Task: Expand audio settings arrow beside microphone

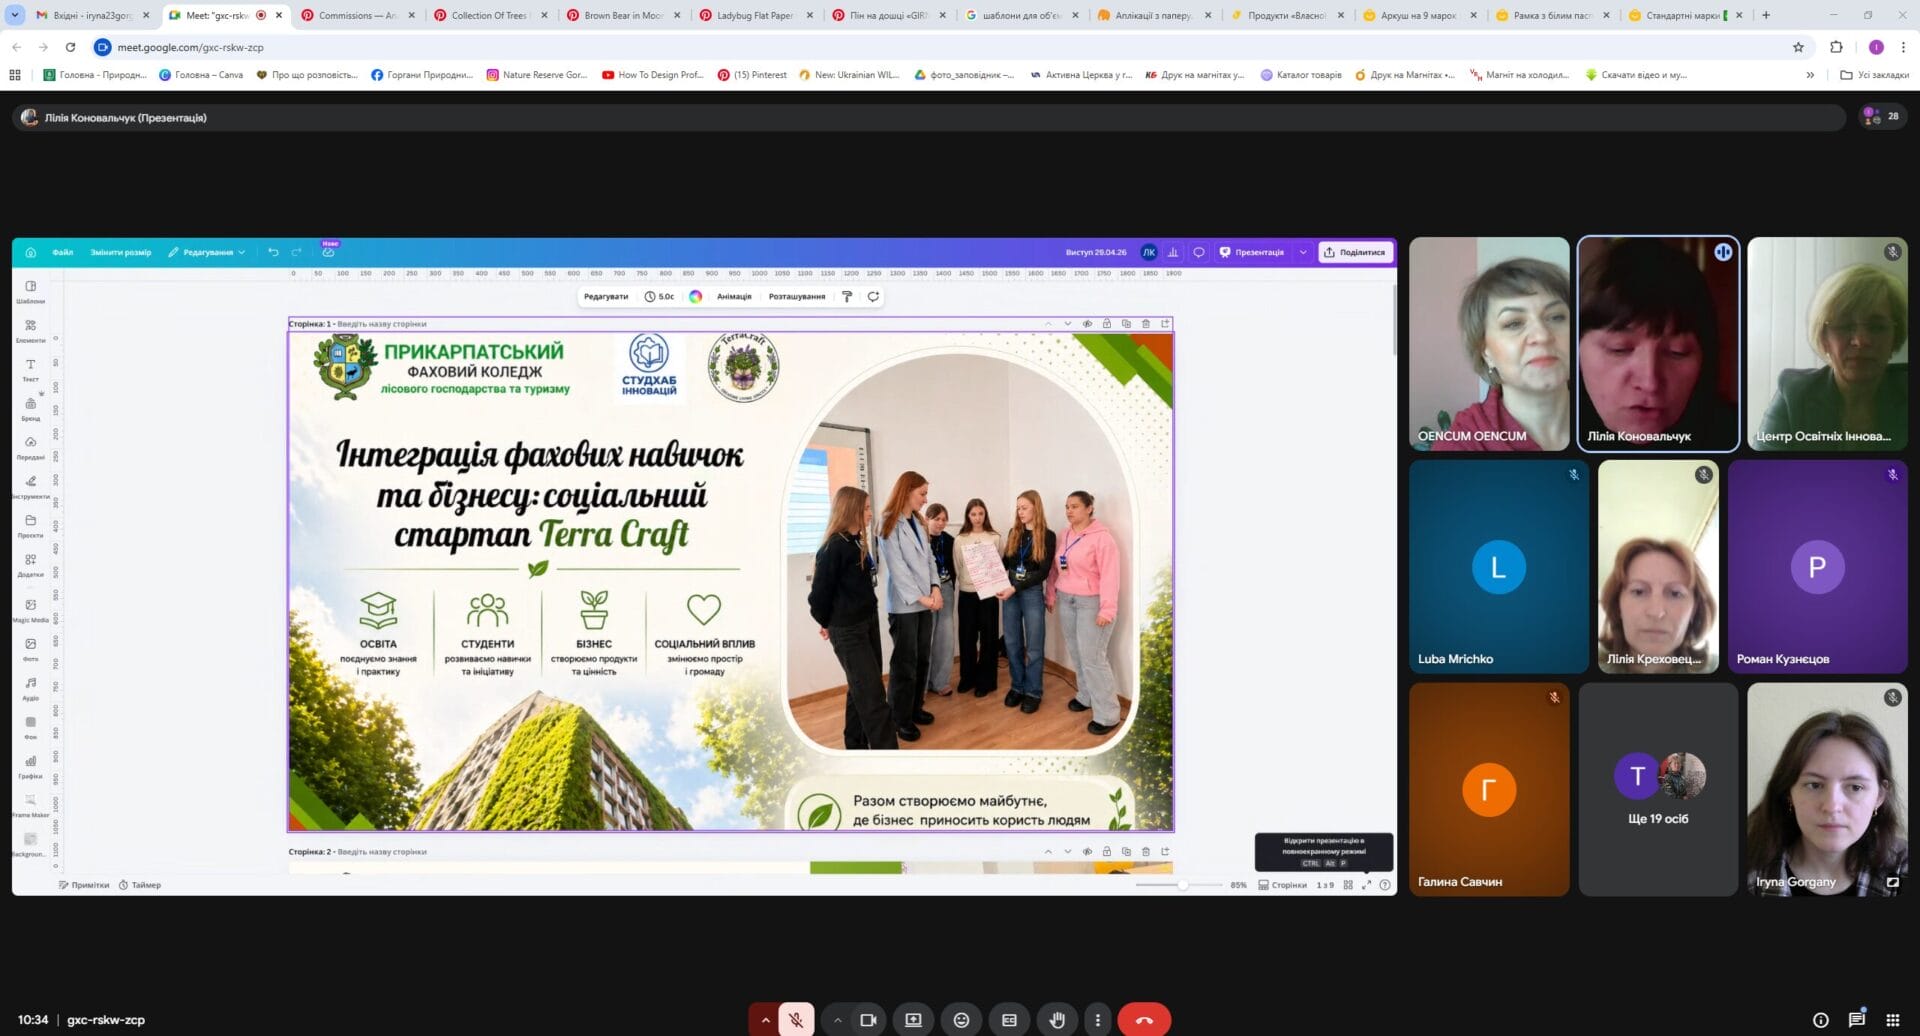Action: coord(765,1019)
